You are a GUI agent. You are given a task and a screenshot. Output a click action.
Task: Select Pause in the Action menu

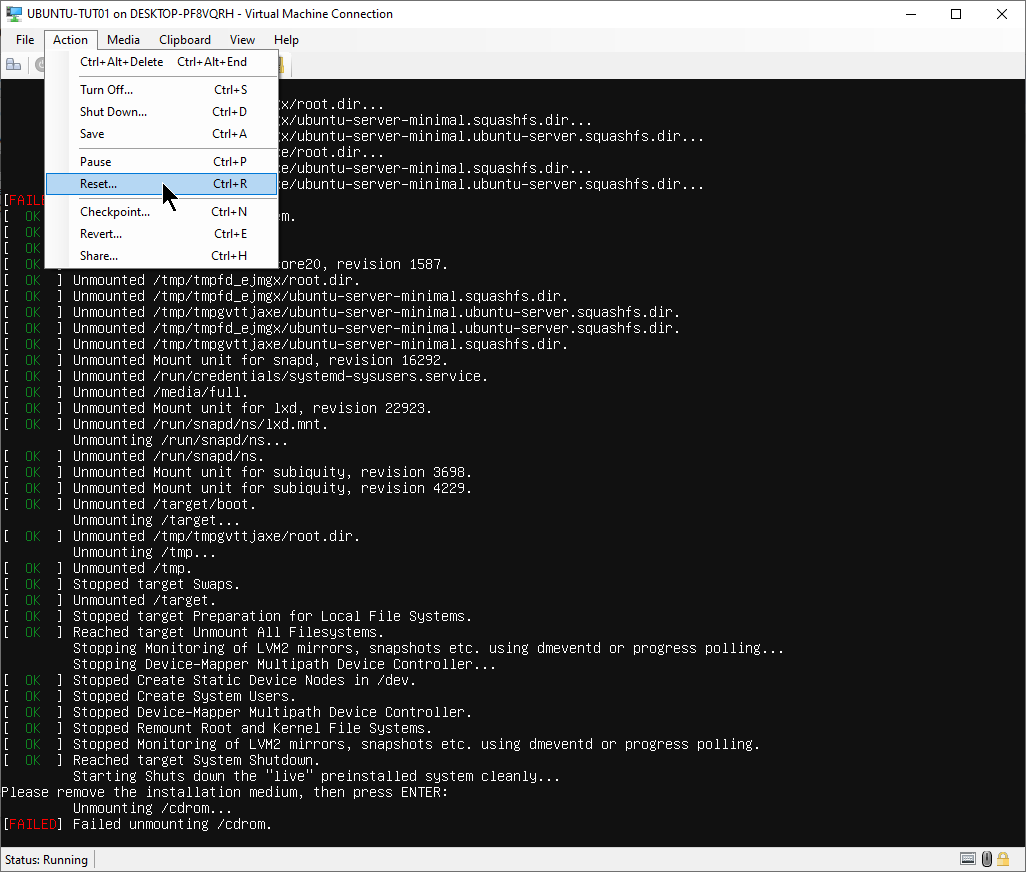click(162, 162)
